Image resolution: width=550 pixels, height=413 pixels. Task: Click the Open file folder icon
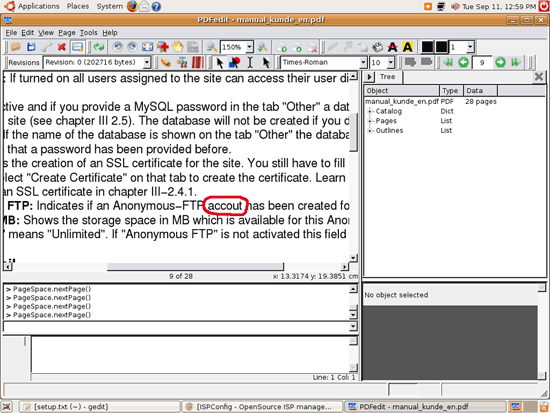point(15,47)
